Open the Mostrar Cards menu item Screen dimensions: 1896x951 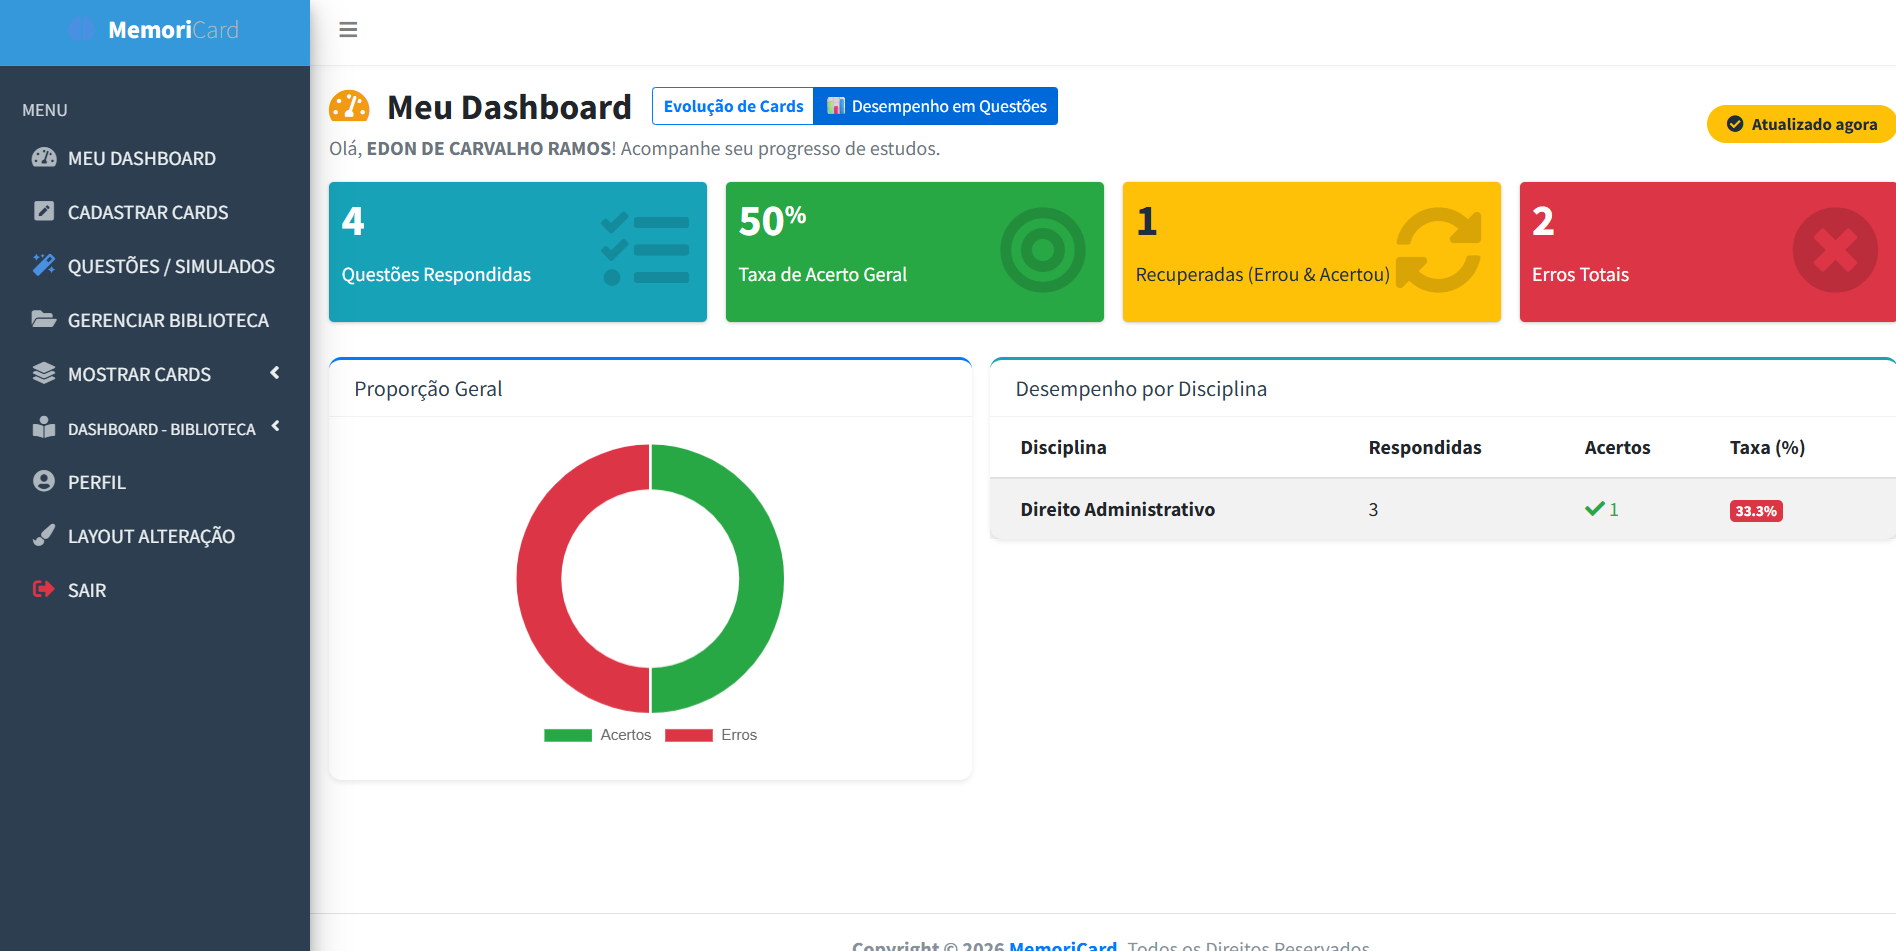click(x=139, y=374)
